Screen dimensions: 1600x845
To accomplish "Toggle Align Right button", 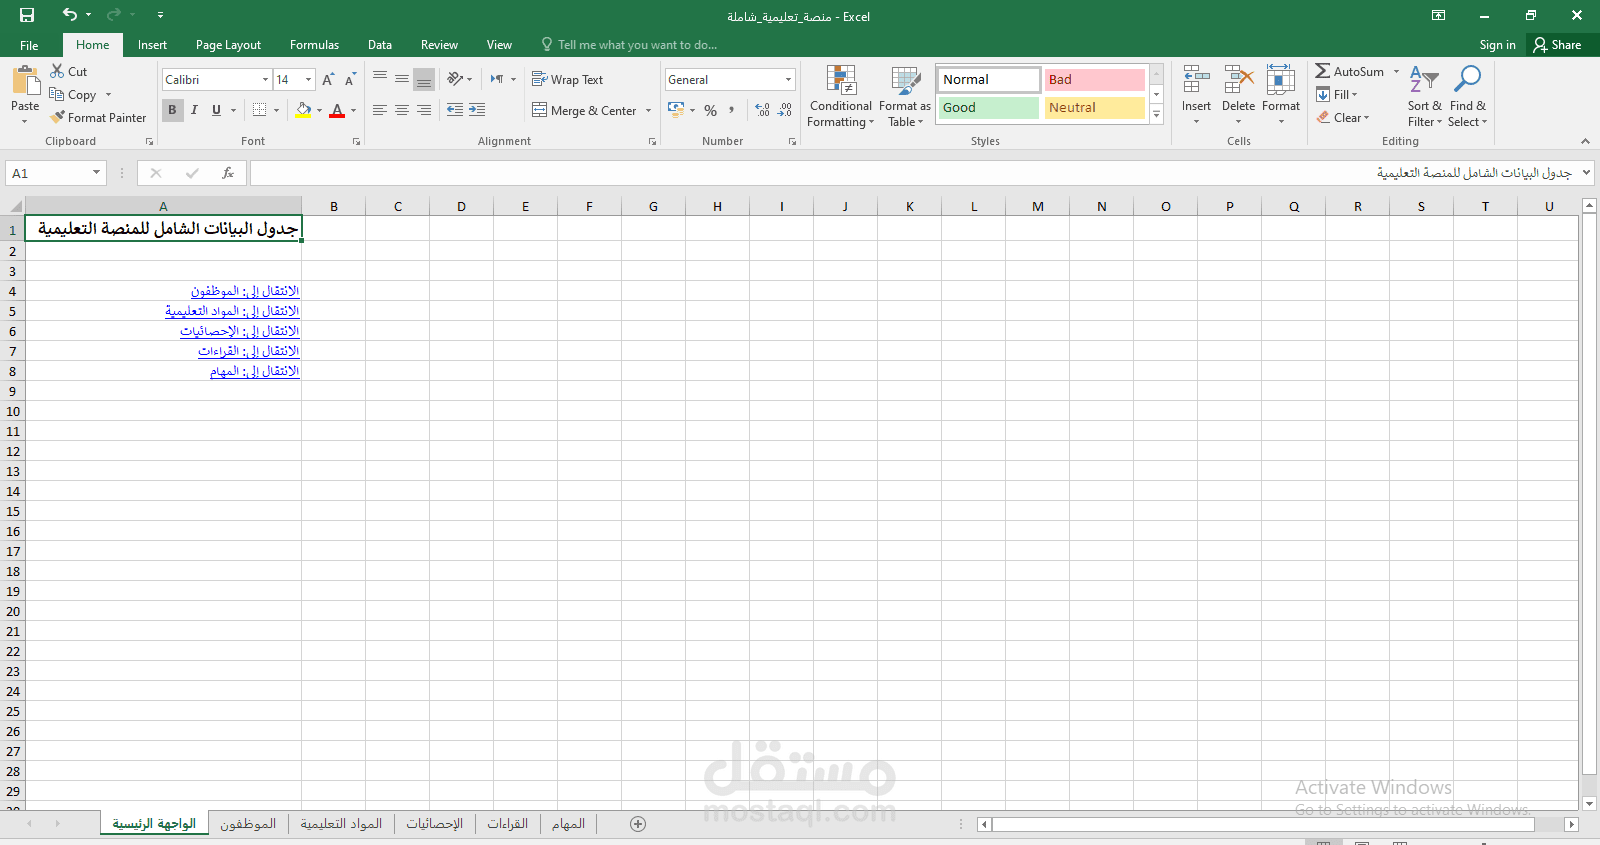I will tap(424, 110).
